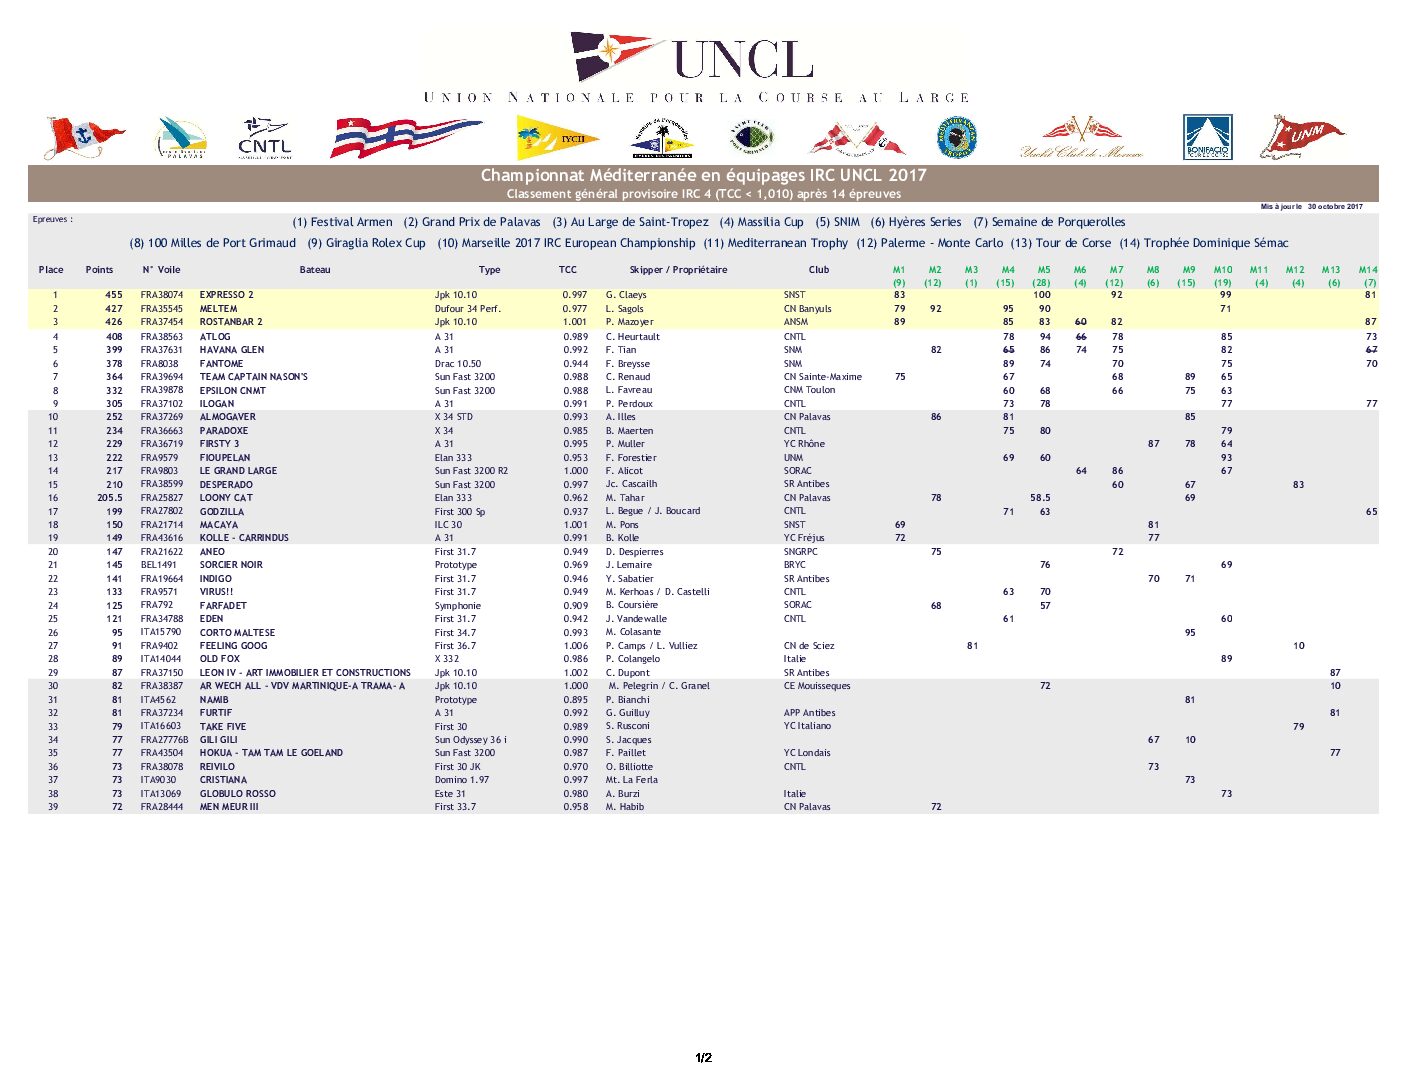
Task: Click the Championnat Méditerranée en équipages IRC UNCL 2017 title
Action: coord(703,175)
